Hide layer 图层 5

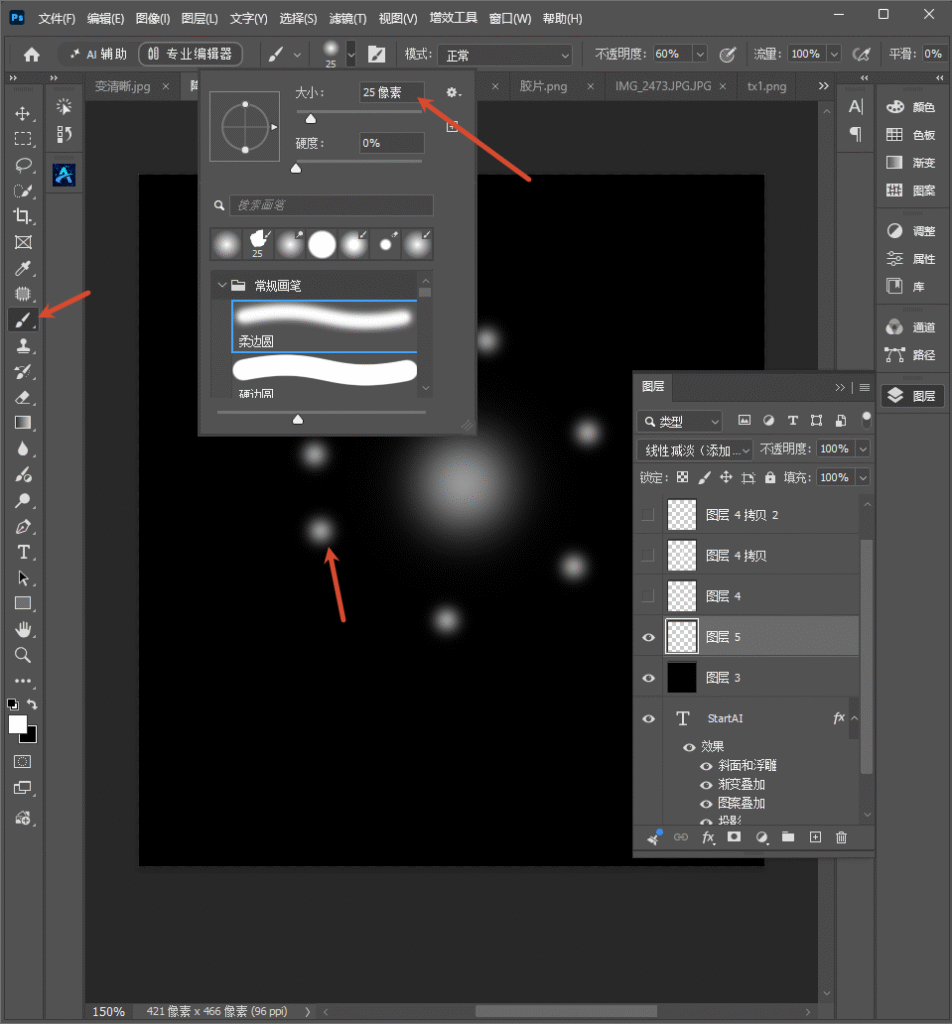coord(648,637)
